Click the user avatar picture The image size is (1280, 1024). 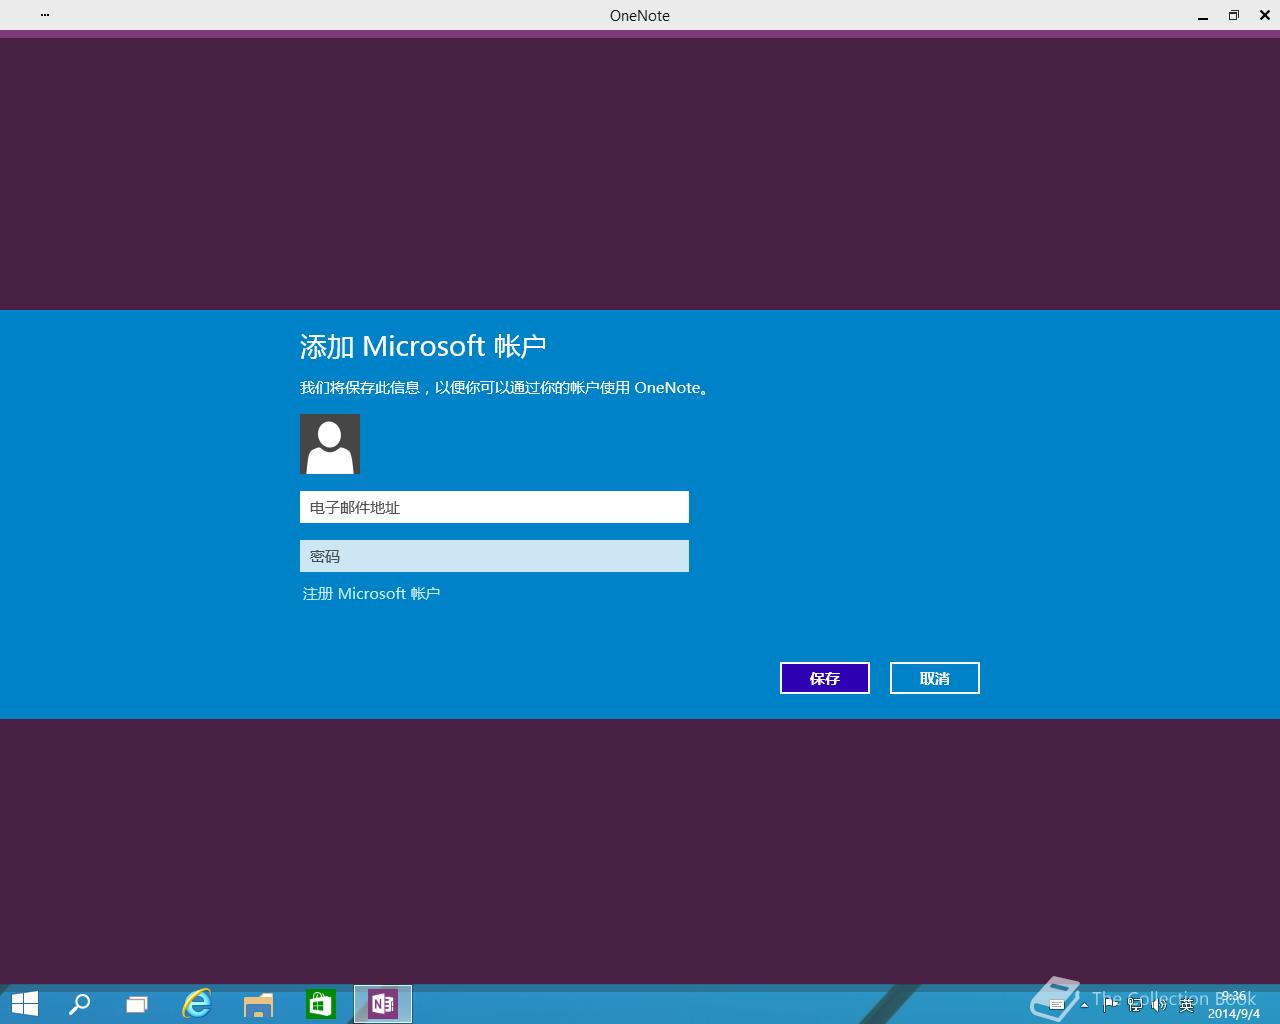(330, 444)
